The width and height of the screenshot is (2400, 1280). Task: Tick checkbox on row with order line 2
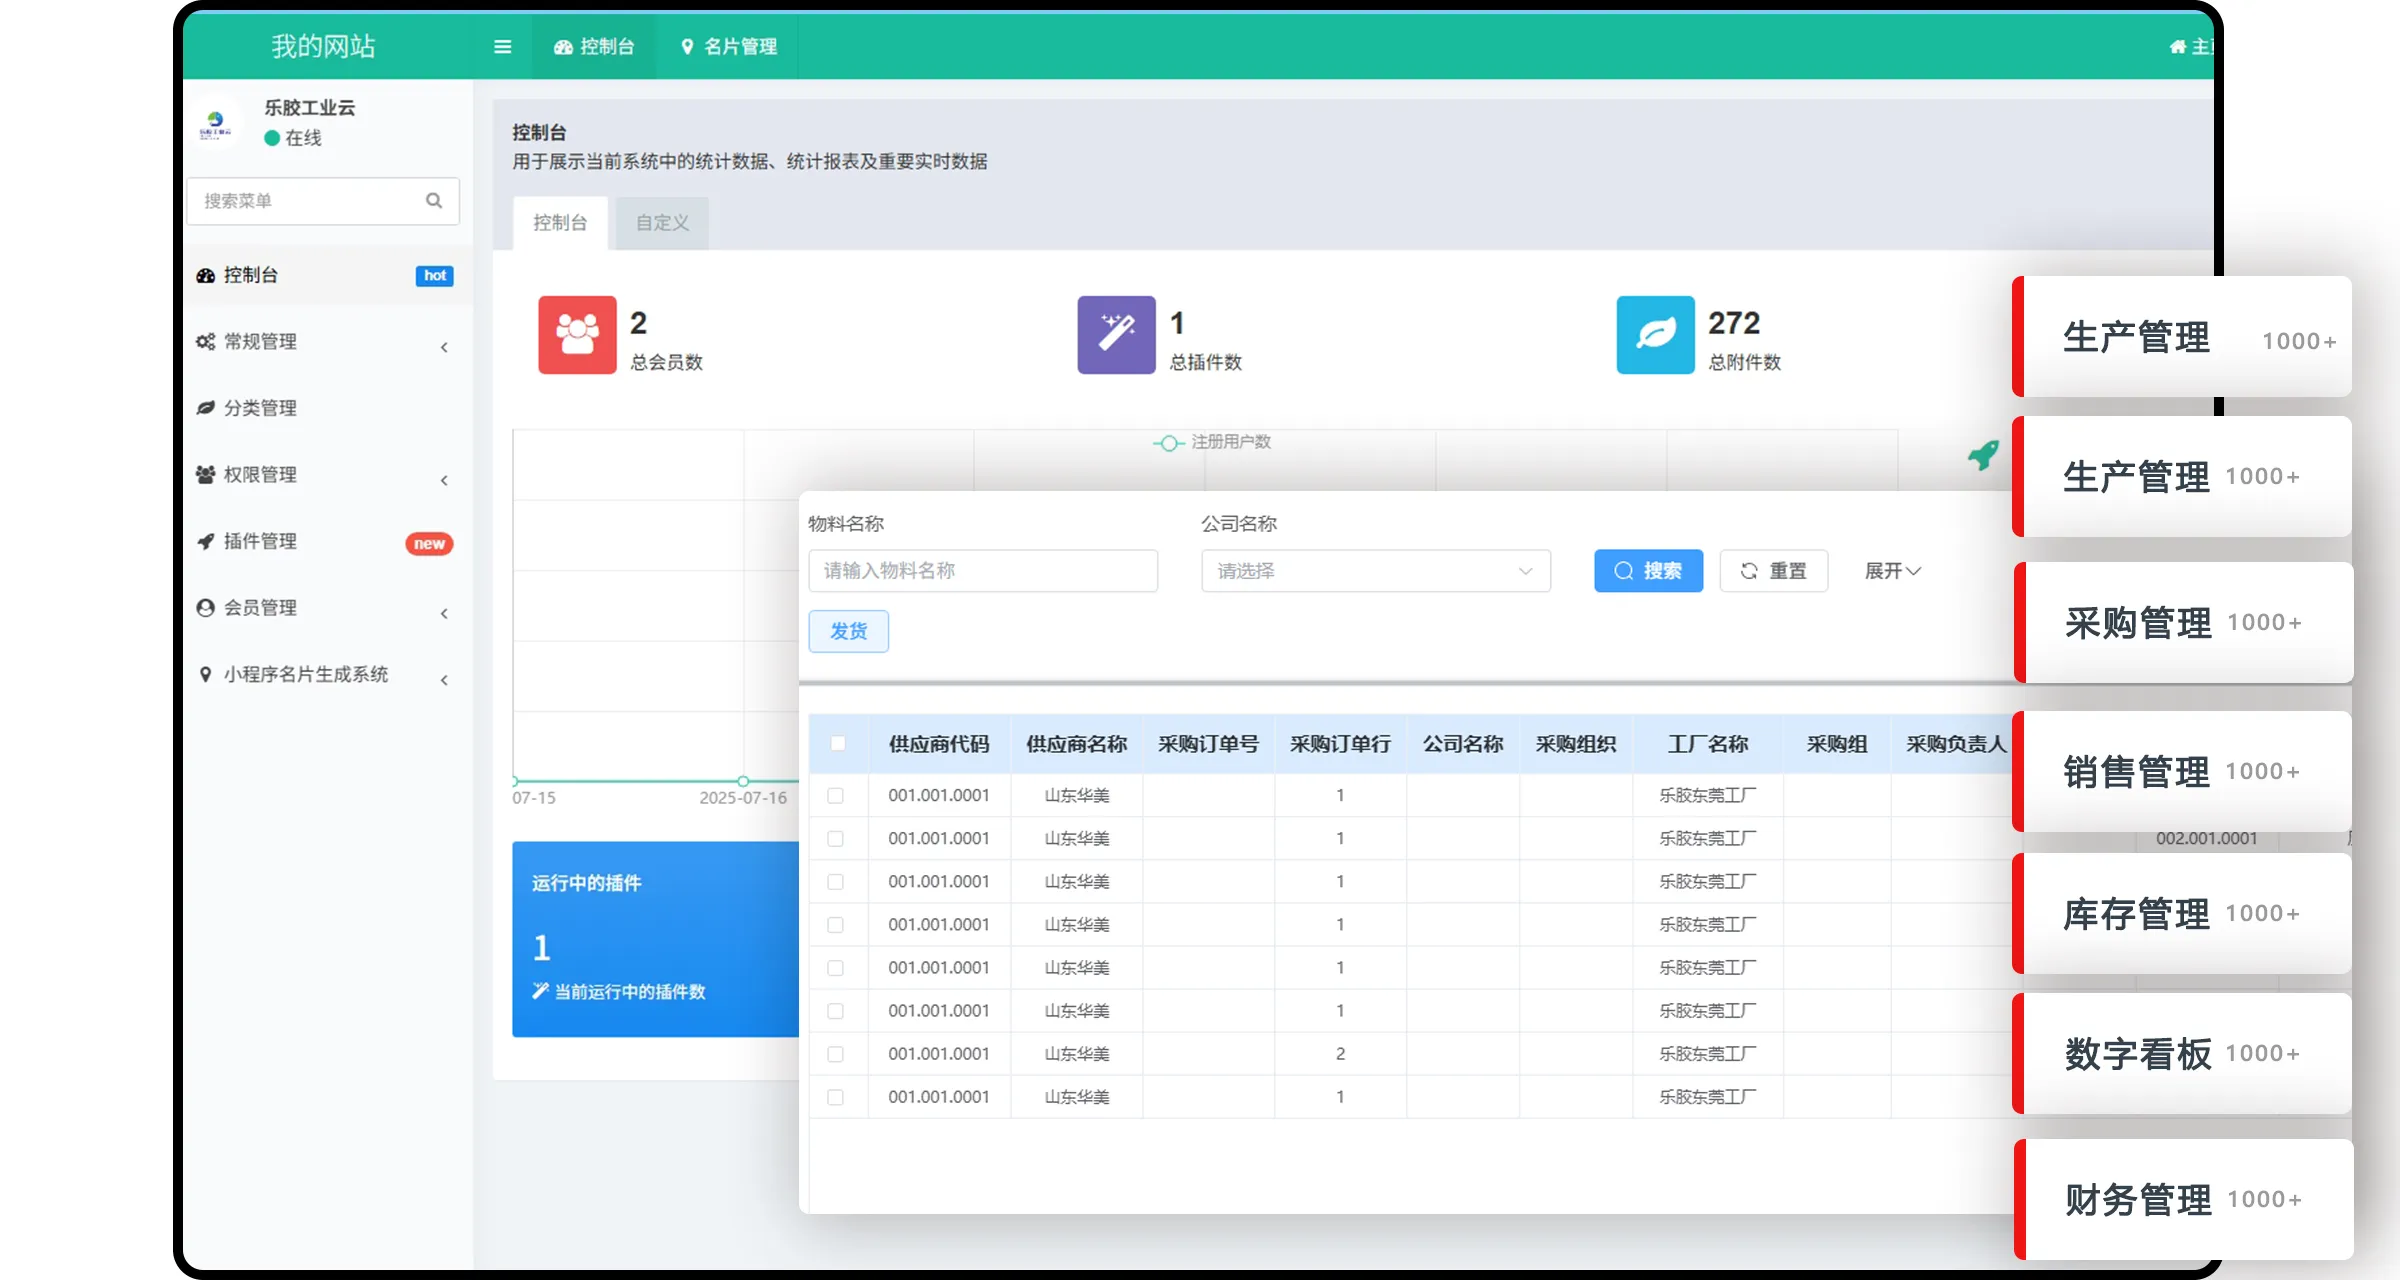click(836, 1054)
